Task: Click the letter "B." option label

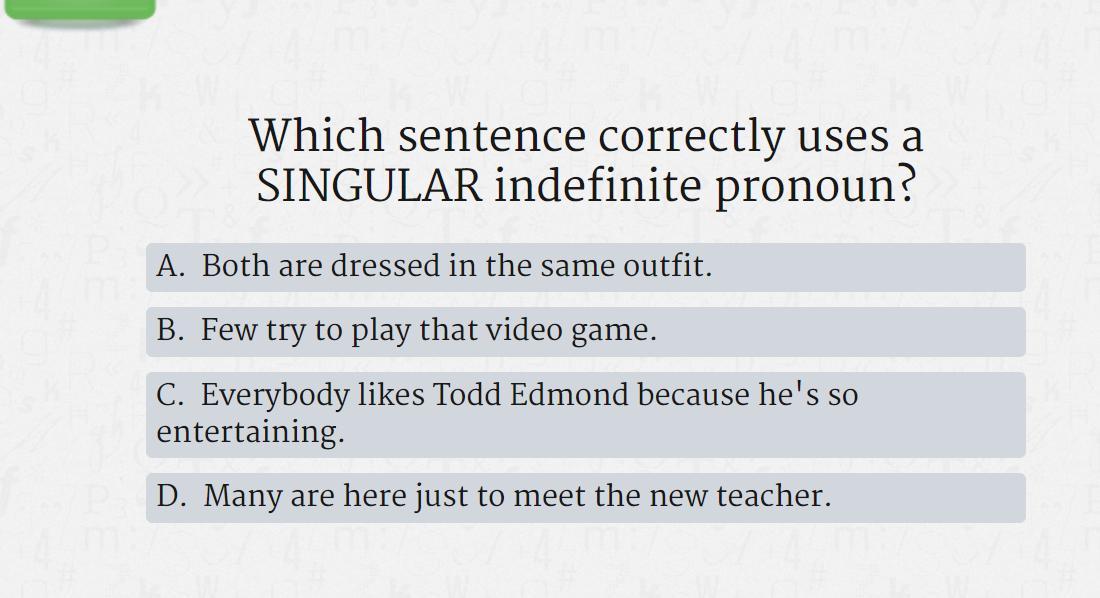Action: [x=170, y=330]
